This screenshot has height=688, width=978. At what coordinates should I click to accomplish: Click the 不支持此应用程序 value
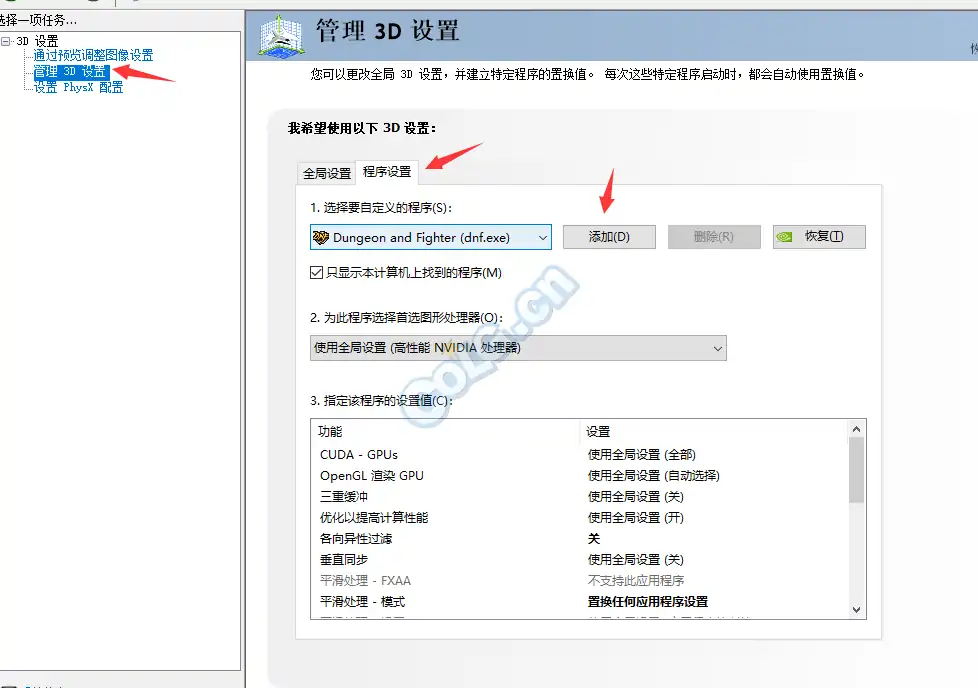[x=636, y=581]
